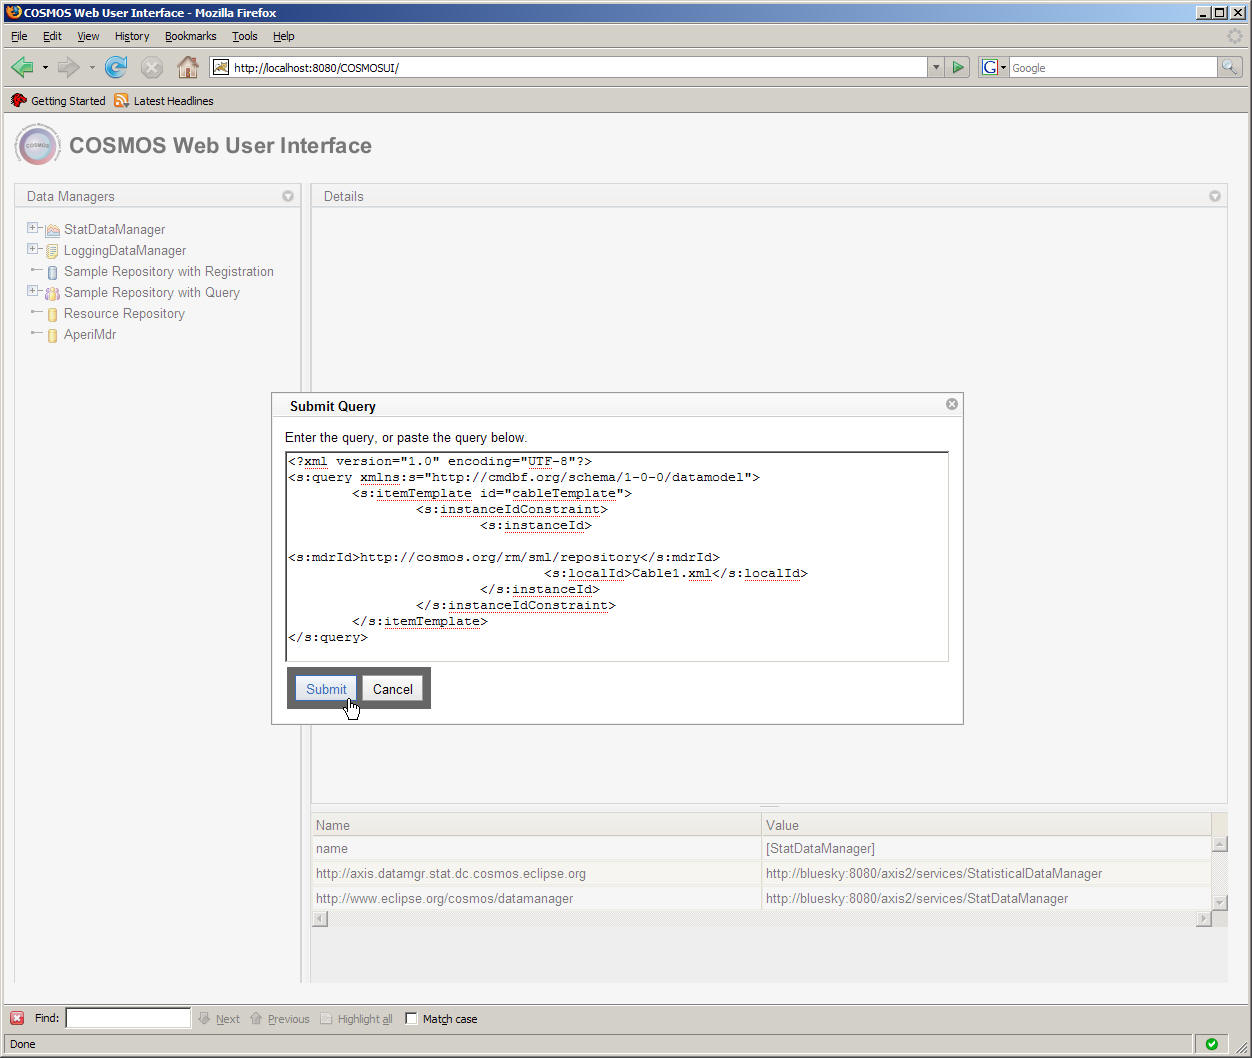Click the COSMOS logo image
1252x1058 pixels.
click(38, 145)
